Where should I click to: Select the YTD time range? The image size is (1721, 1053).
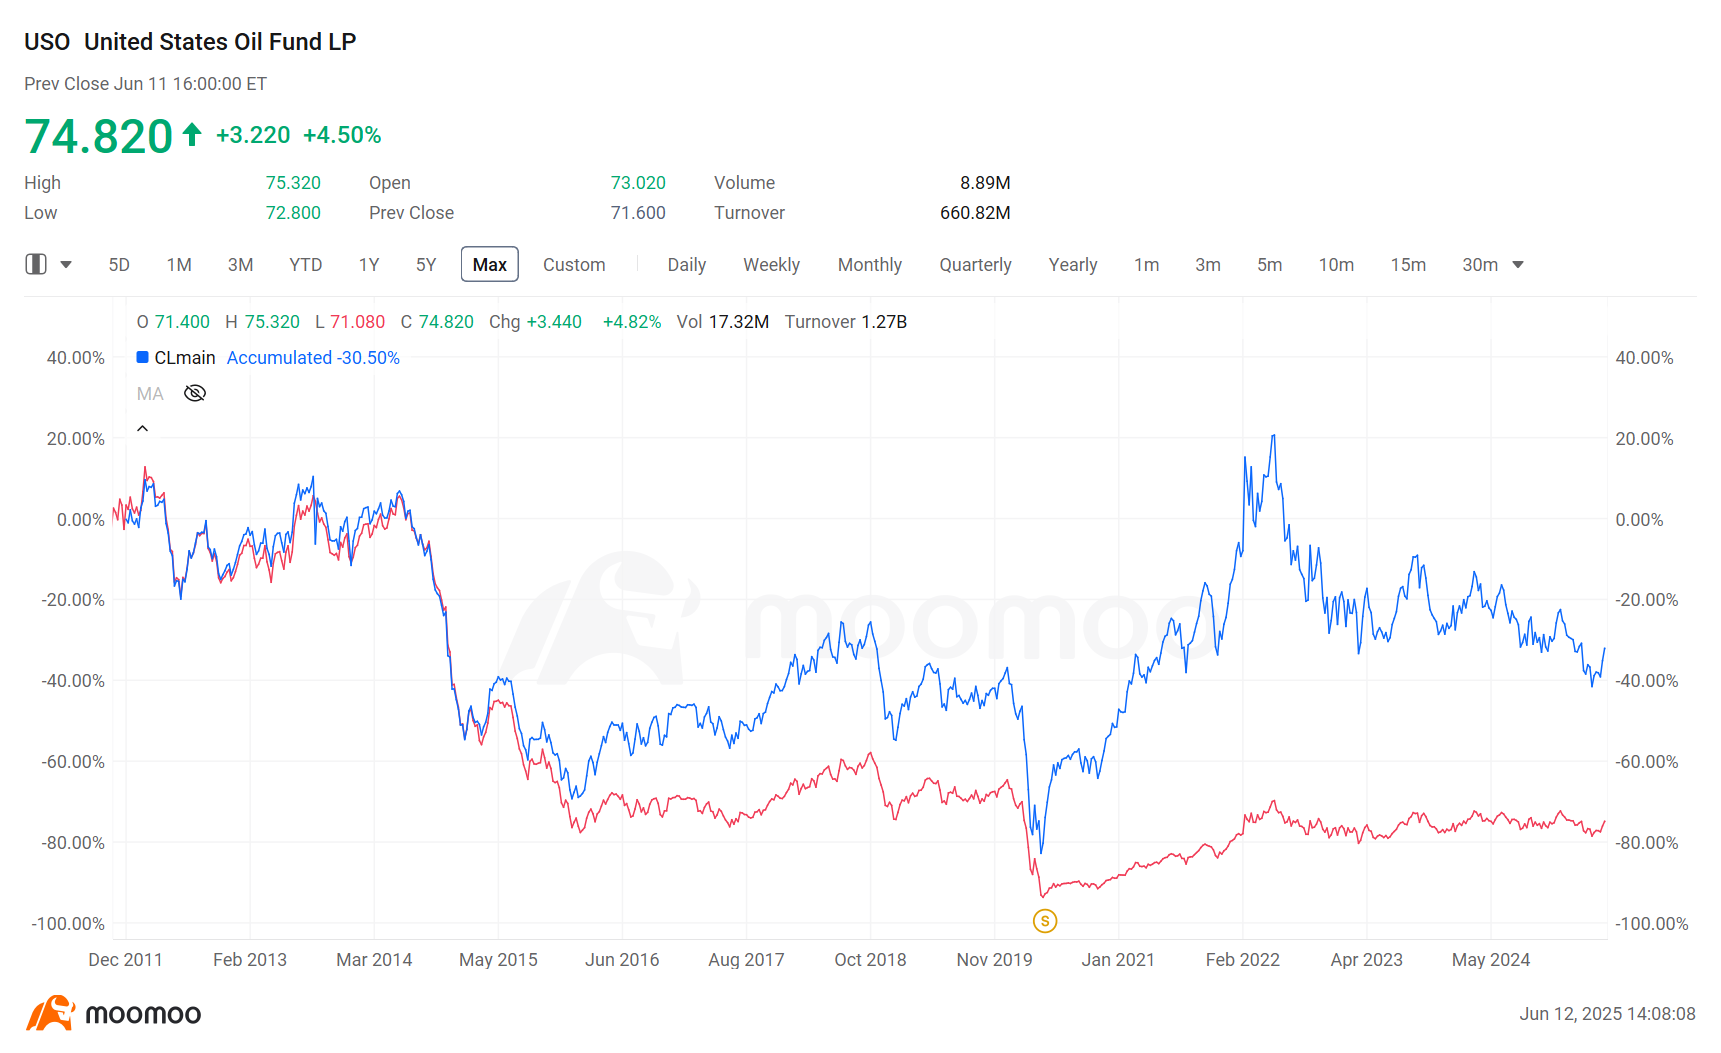[306, 265]
